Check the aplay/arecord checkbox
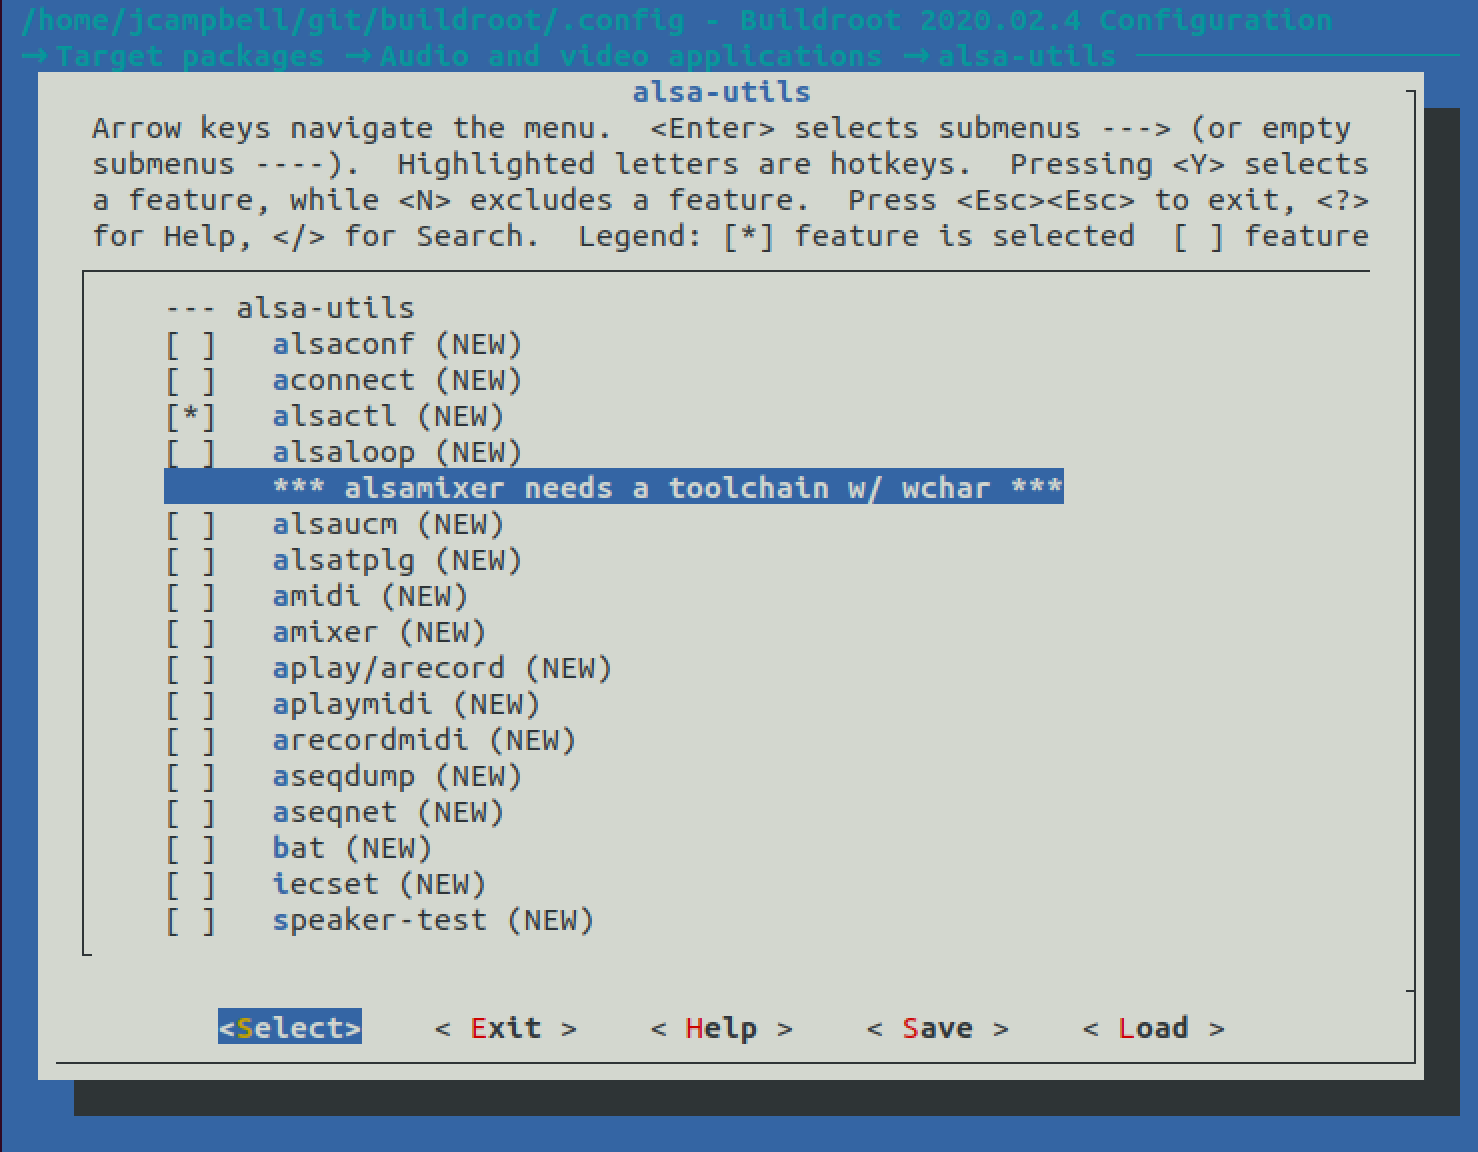 tap(190, 669)
